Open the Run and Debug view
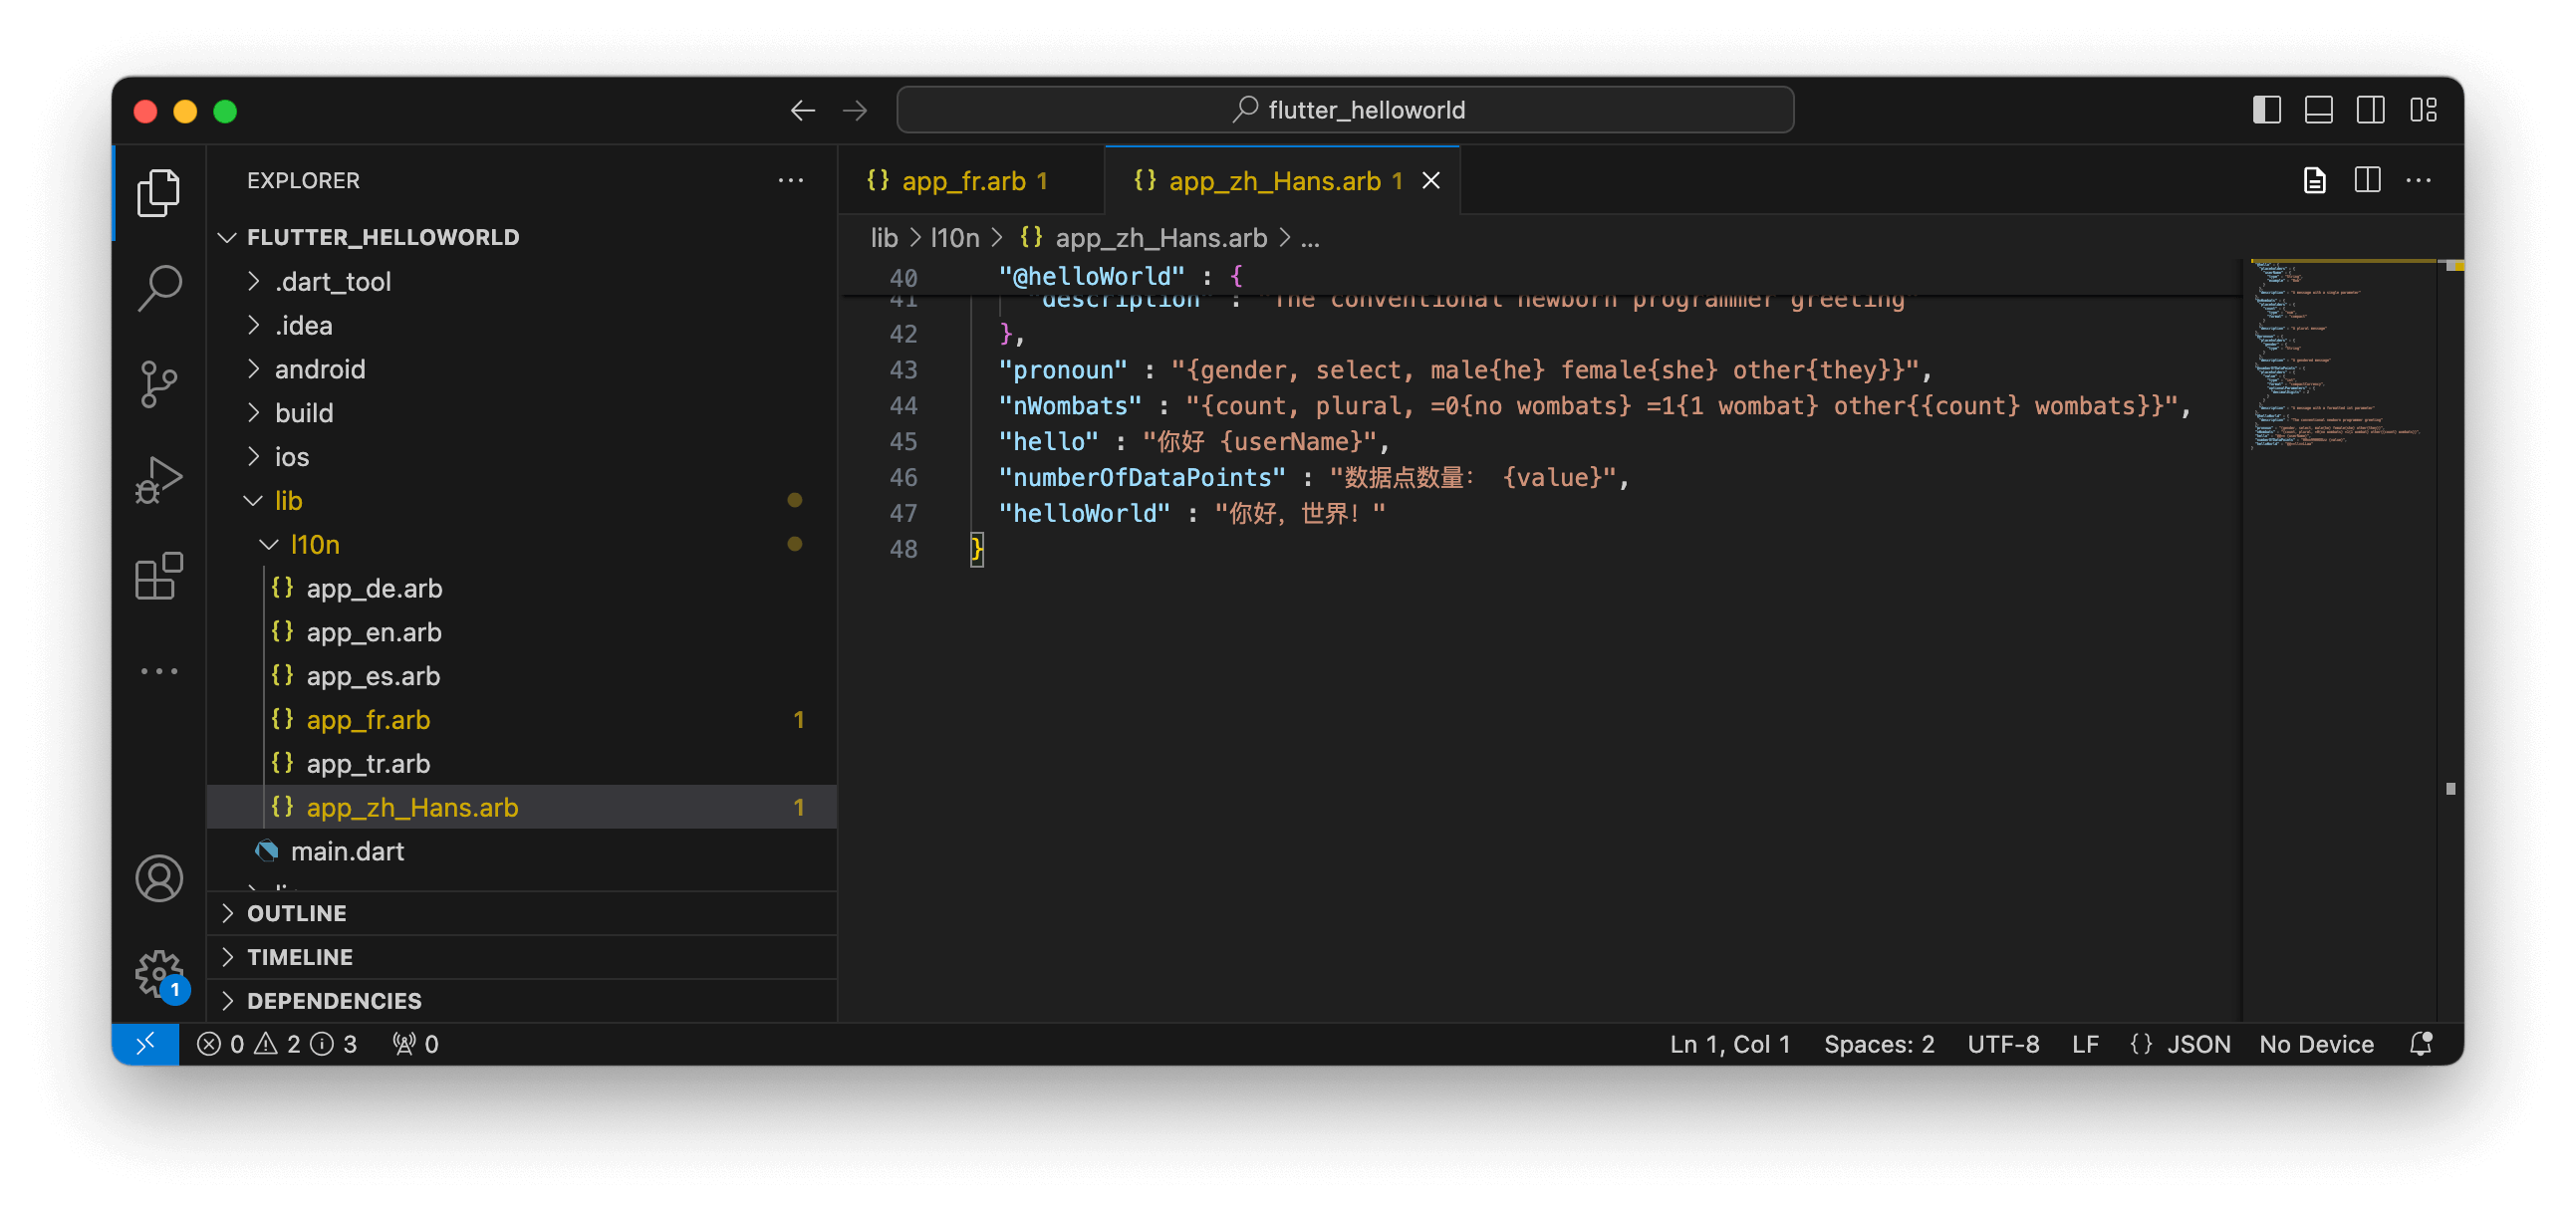Image resolution: width=2576 pixels, height=1213 pixels. tap(158, 480)
